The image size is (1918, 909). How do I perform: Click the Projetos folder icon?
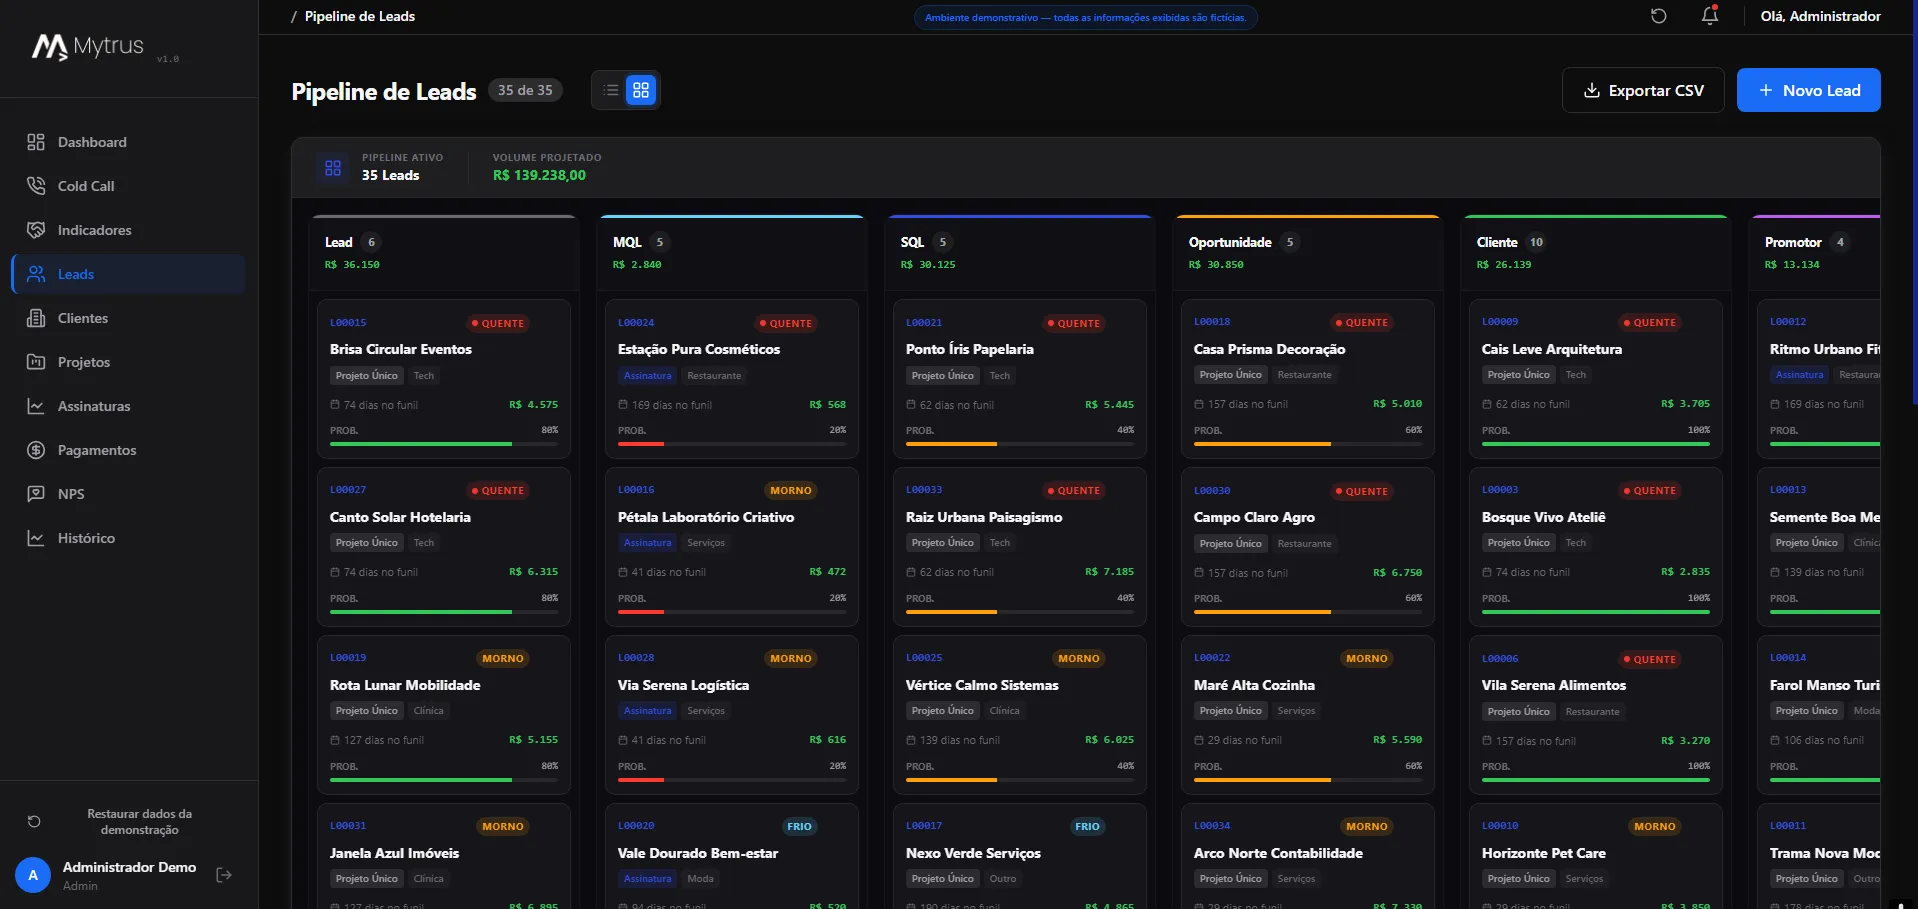(x=36, y=362)
